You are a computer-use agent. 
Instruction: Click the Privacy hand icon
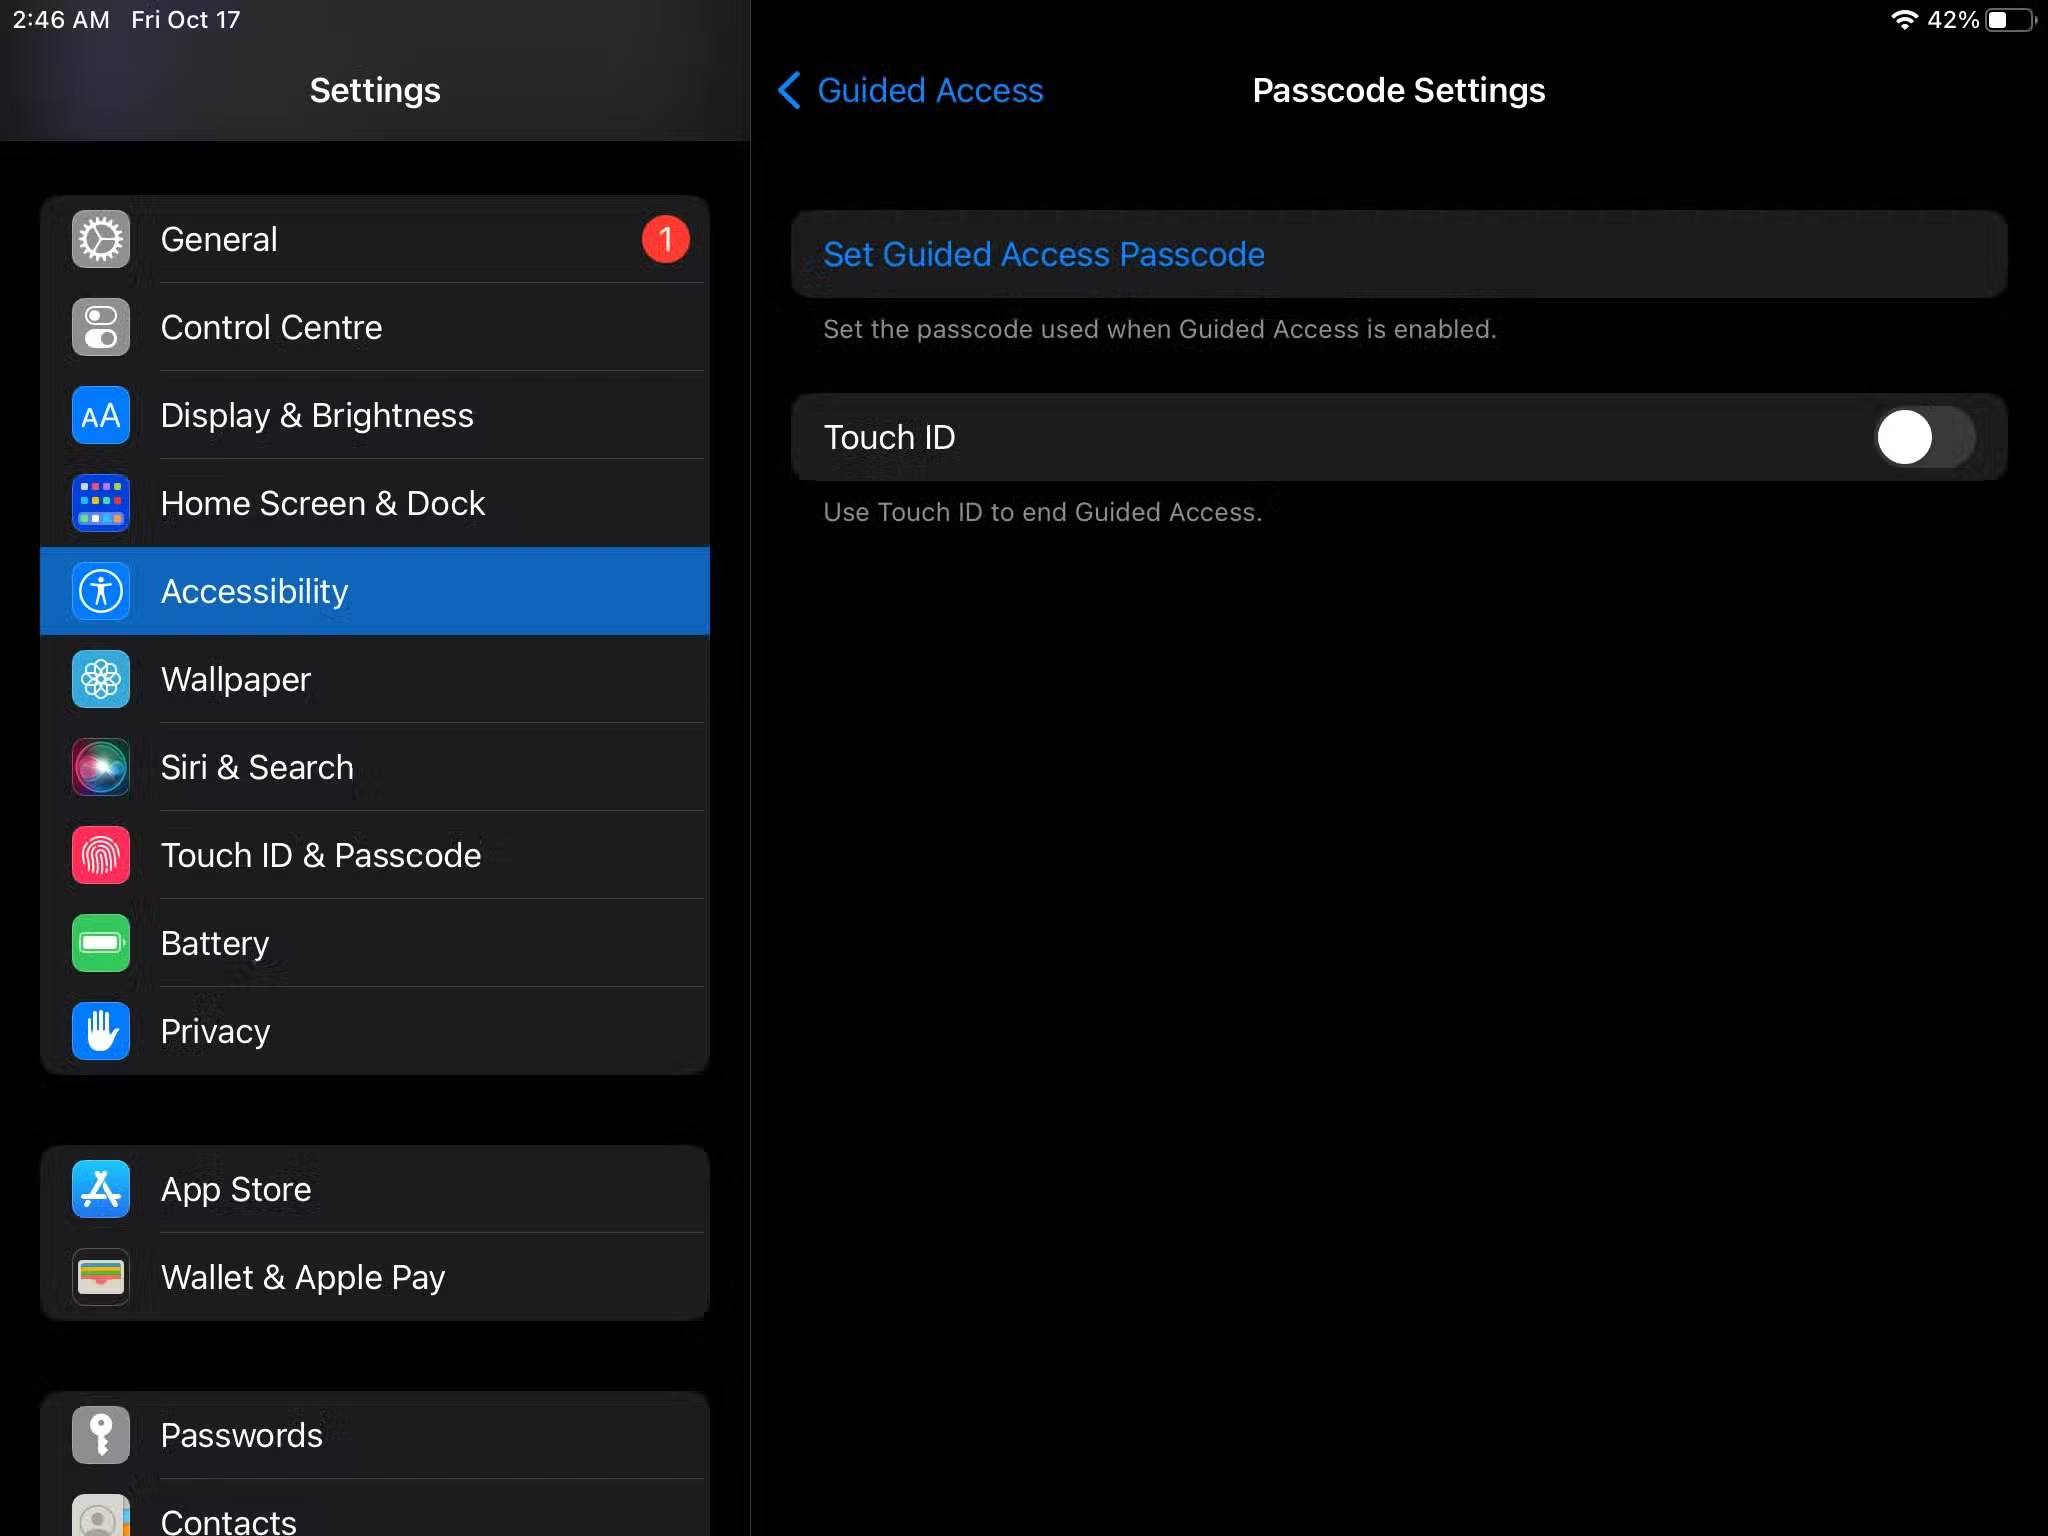pos(100,1031)
